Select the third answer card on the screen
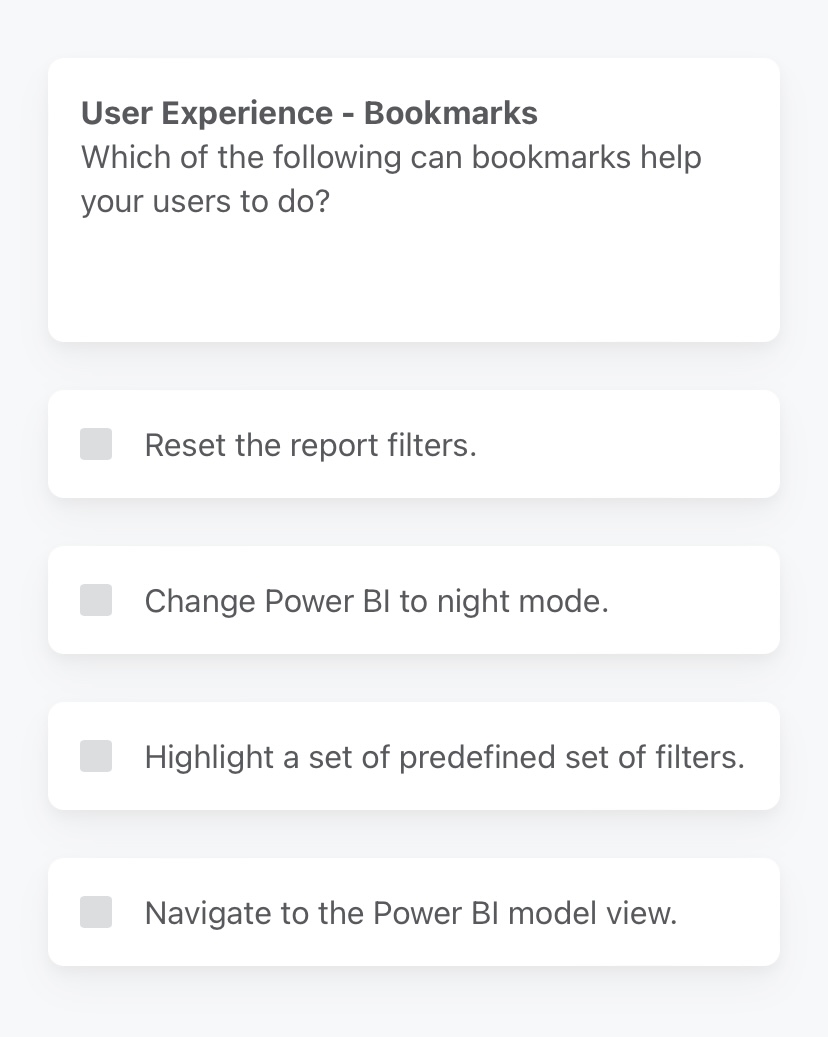Screen dimensions: 828x1037 [413, 756]
